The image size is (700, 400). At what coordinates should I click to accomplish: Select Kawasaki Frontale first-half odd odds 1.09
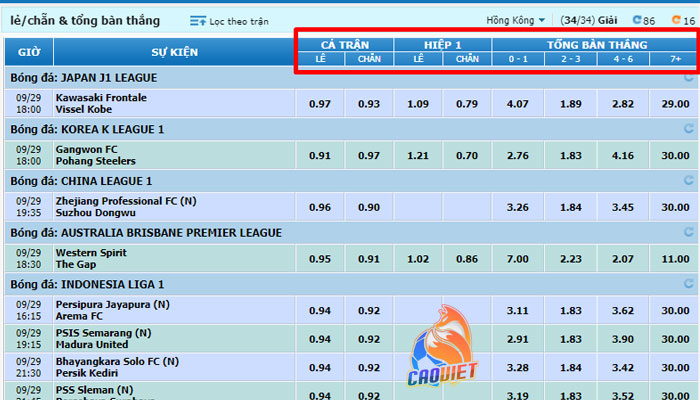click(x=418, y=104)
